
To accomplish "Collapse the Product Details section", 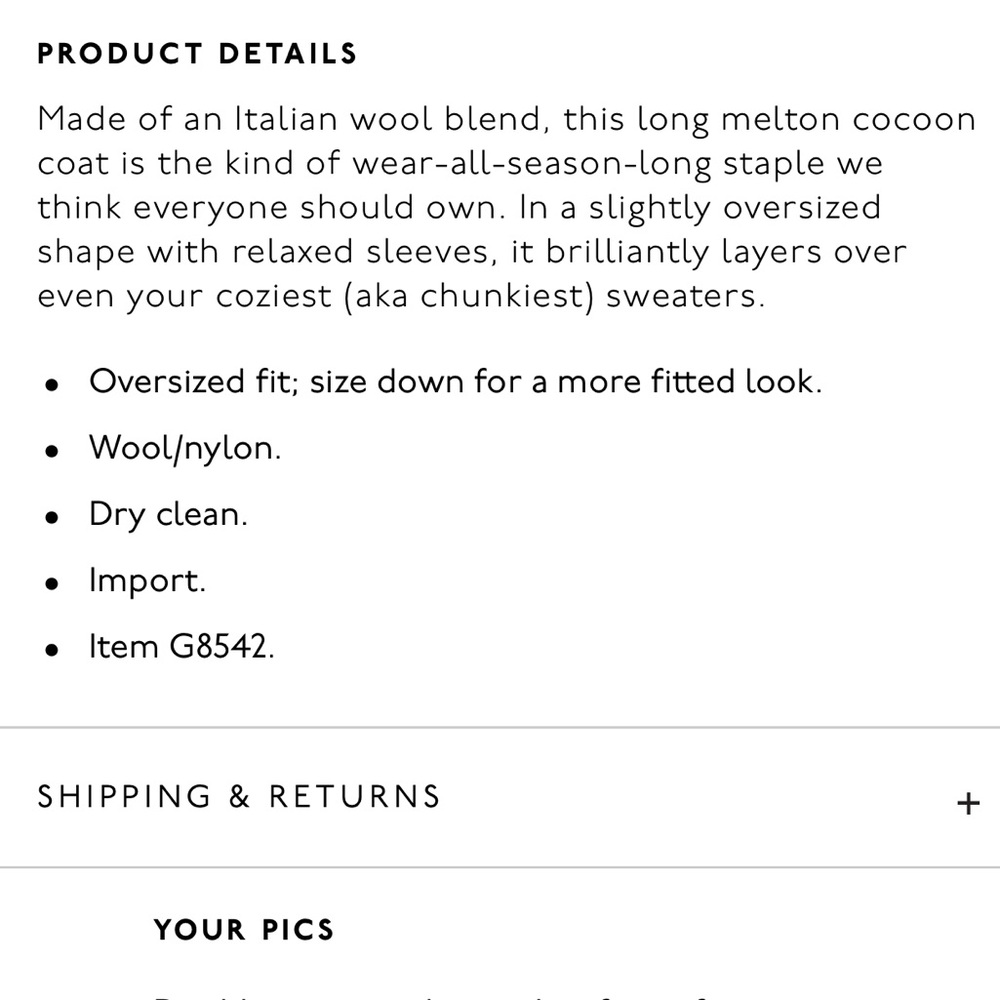I will [x=196, y=54].
